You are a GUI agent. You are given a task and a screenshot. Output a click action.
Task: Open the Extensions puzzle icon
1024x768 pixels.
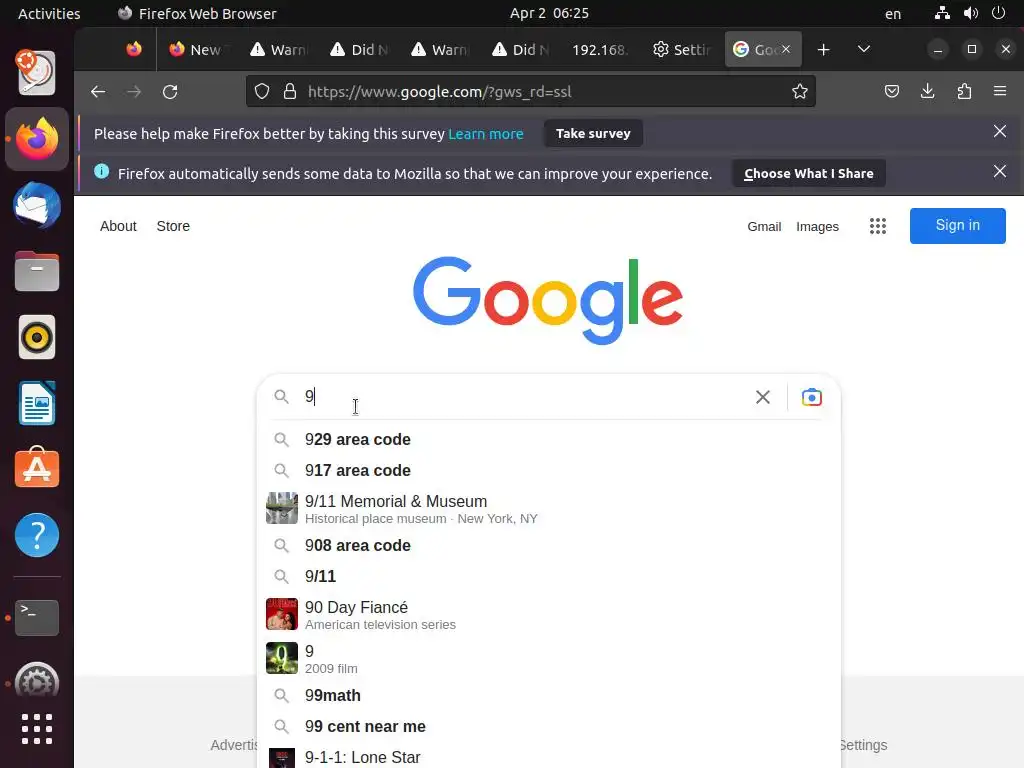[964, 91]
